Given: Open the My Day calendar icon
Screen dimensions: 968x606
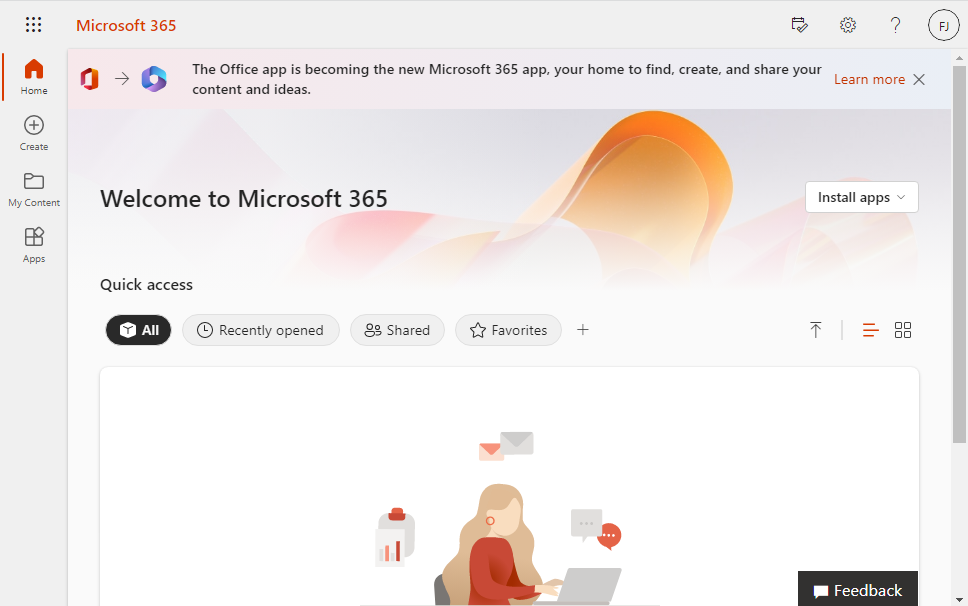Looking at the screenshot, I should pyautogui.click(x=799, y=25).
